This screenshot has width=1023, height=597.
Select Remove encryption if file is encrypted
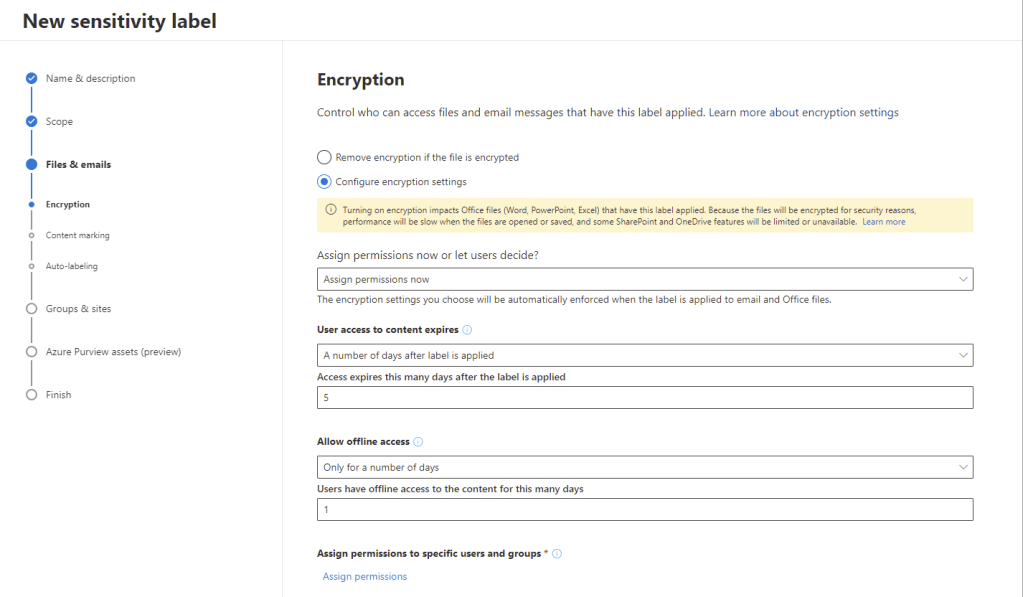pos(324,157)
